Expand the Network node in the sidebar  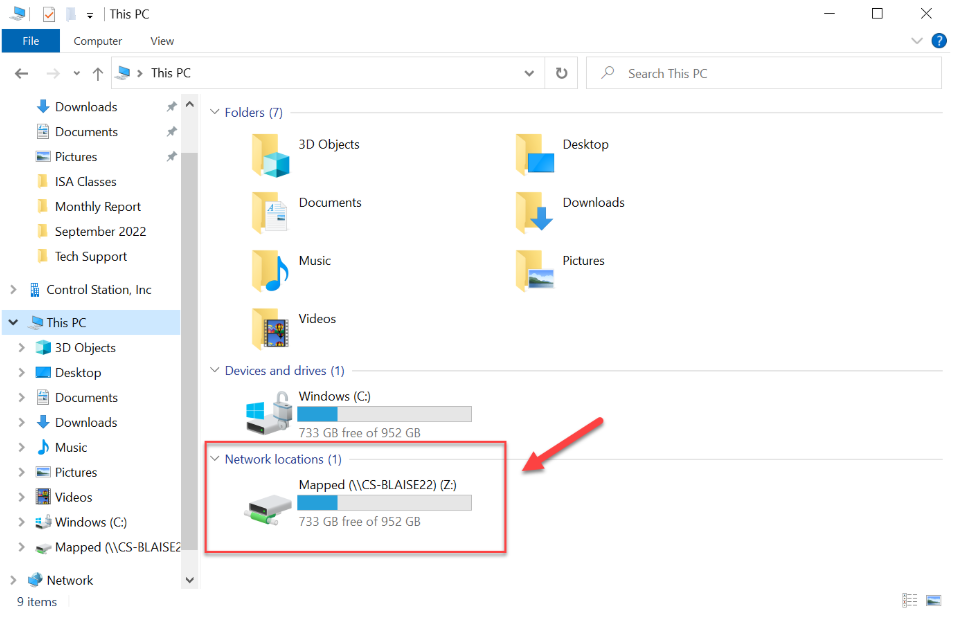point(13,580)
